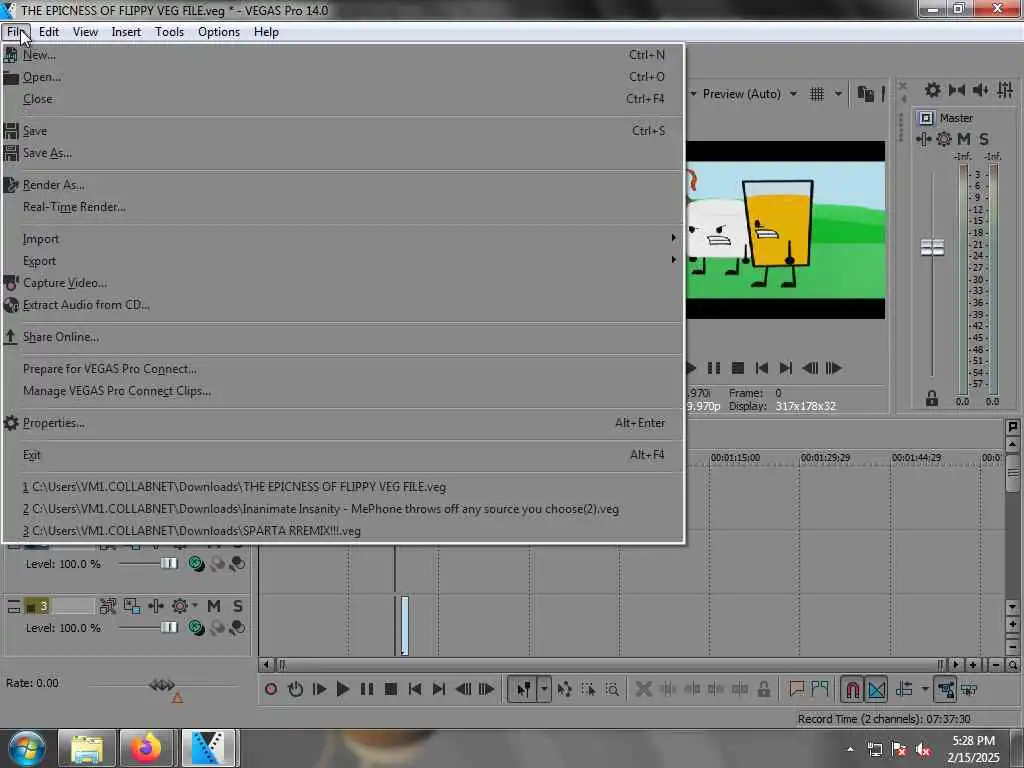Click the Dim Output speaker icon in the mixer
The width and height of the screenshot is (1024, 768).
coord(980,90)
